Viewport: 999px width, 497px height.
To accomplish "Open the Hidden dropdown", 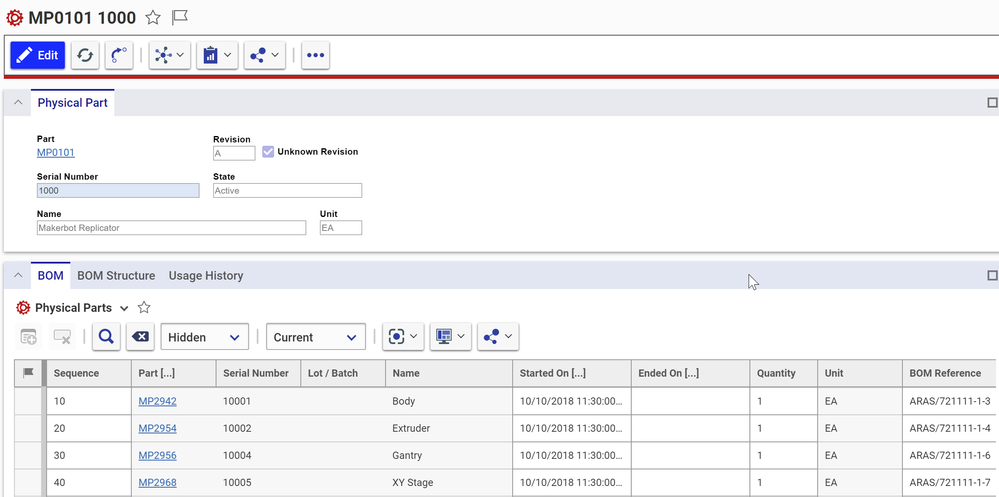I will click(204, 338).
